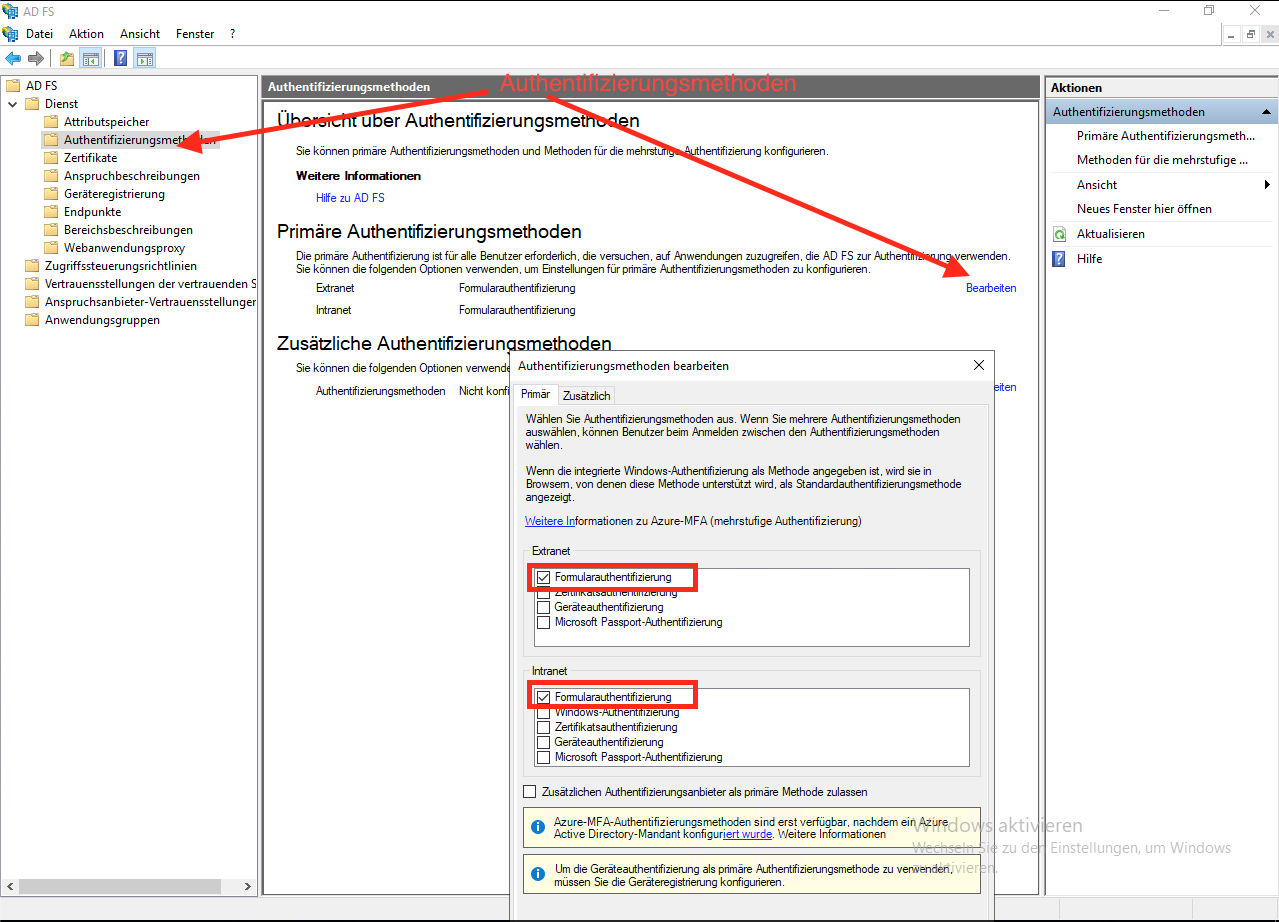Open the Hilfe zu AD FS link
Image resolution: width=1279 pixels, height=922 pixels.
[350, 198]
